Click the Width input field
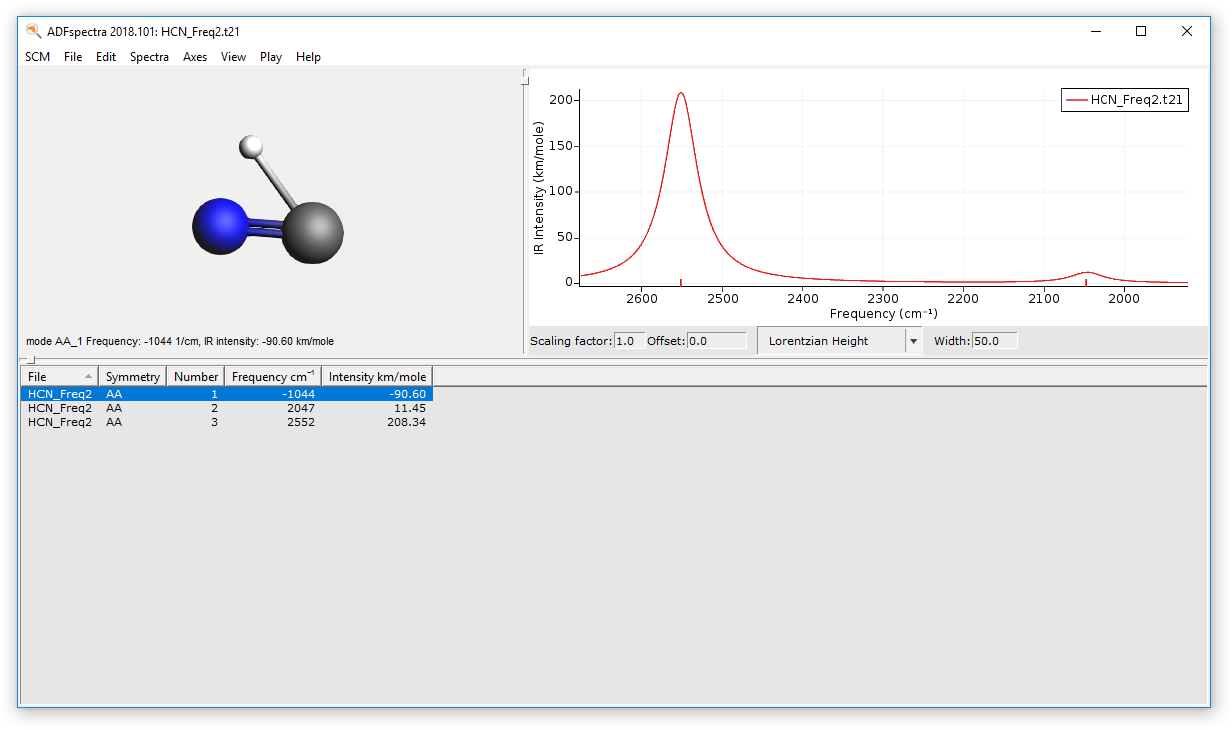The image size is (1232, 730). click(x=994, y=341)
